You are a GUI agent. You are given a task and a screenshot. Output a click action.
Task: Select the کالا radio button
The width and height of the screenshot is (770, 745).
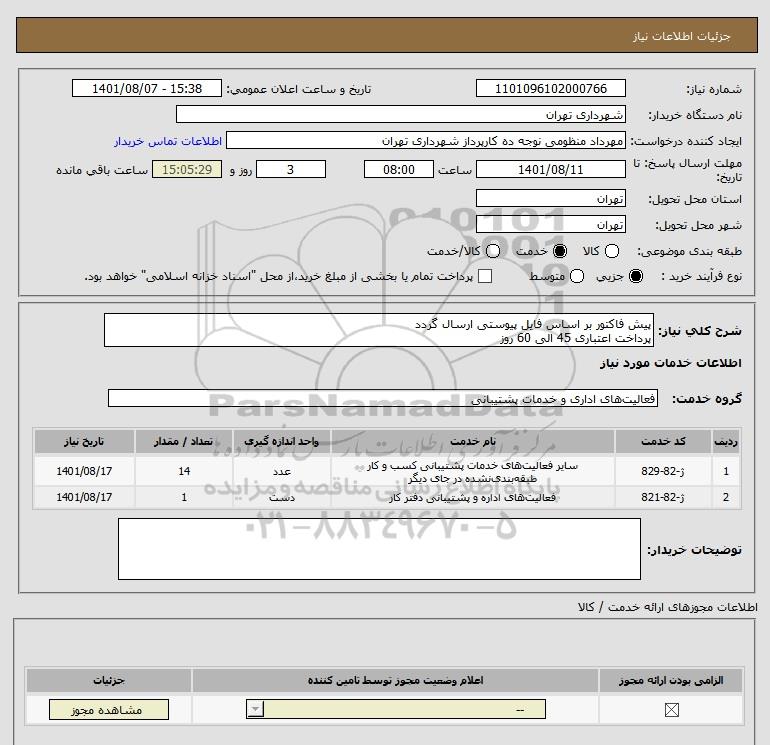point(611,251)
